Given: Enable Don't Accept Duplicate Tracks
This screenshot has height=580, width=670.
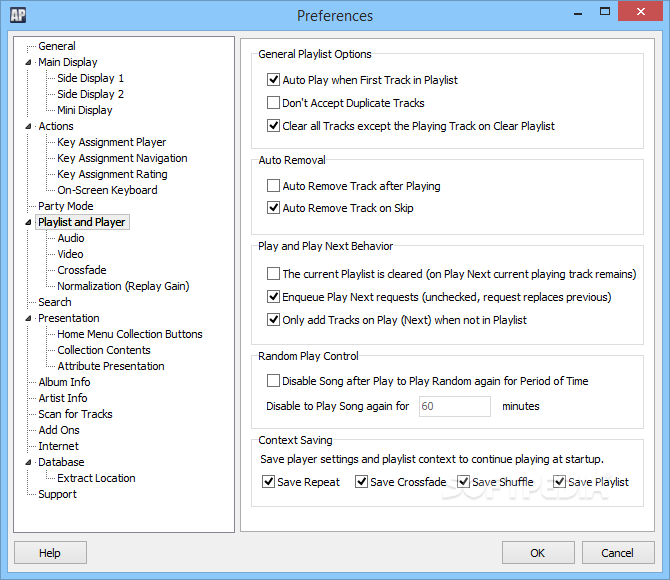Looking at the screenshot, I should coord(273,103).
